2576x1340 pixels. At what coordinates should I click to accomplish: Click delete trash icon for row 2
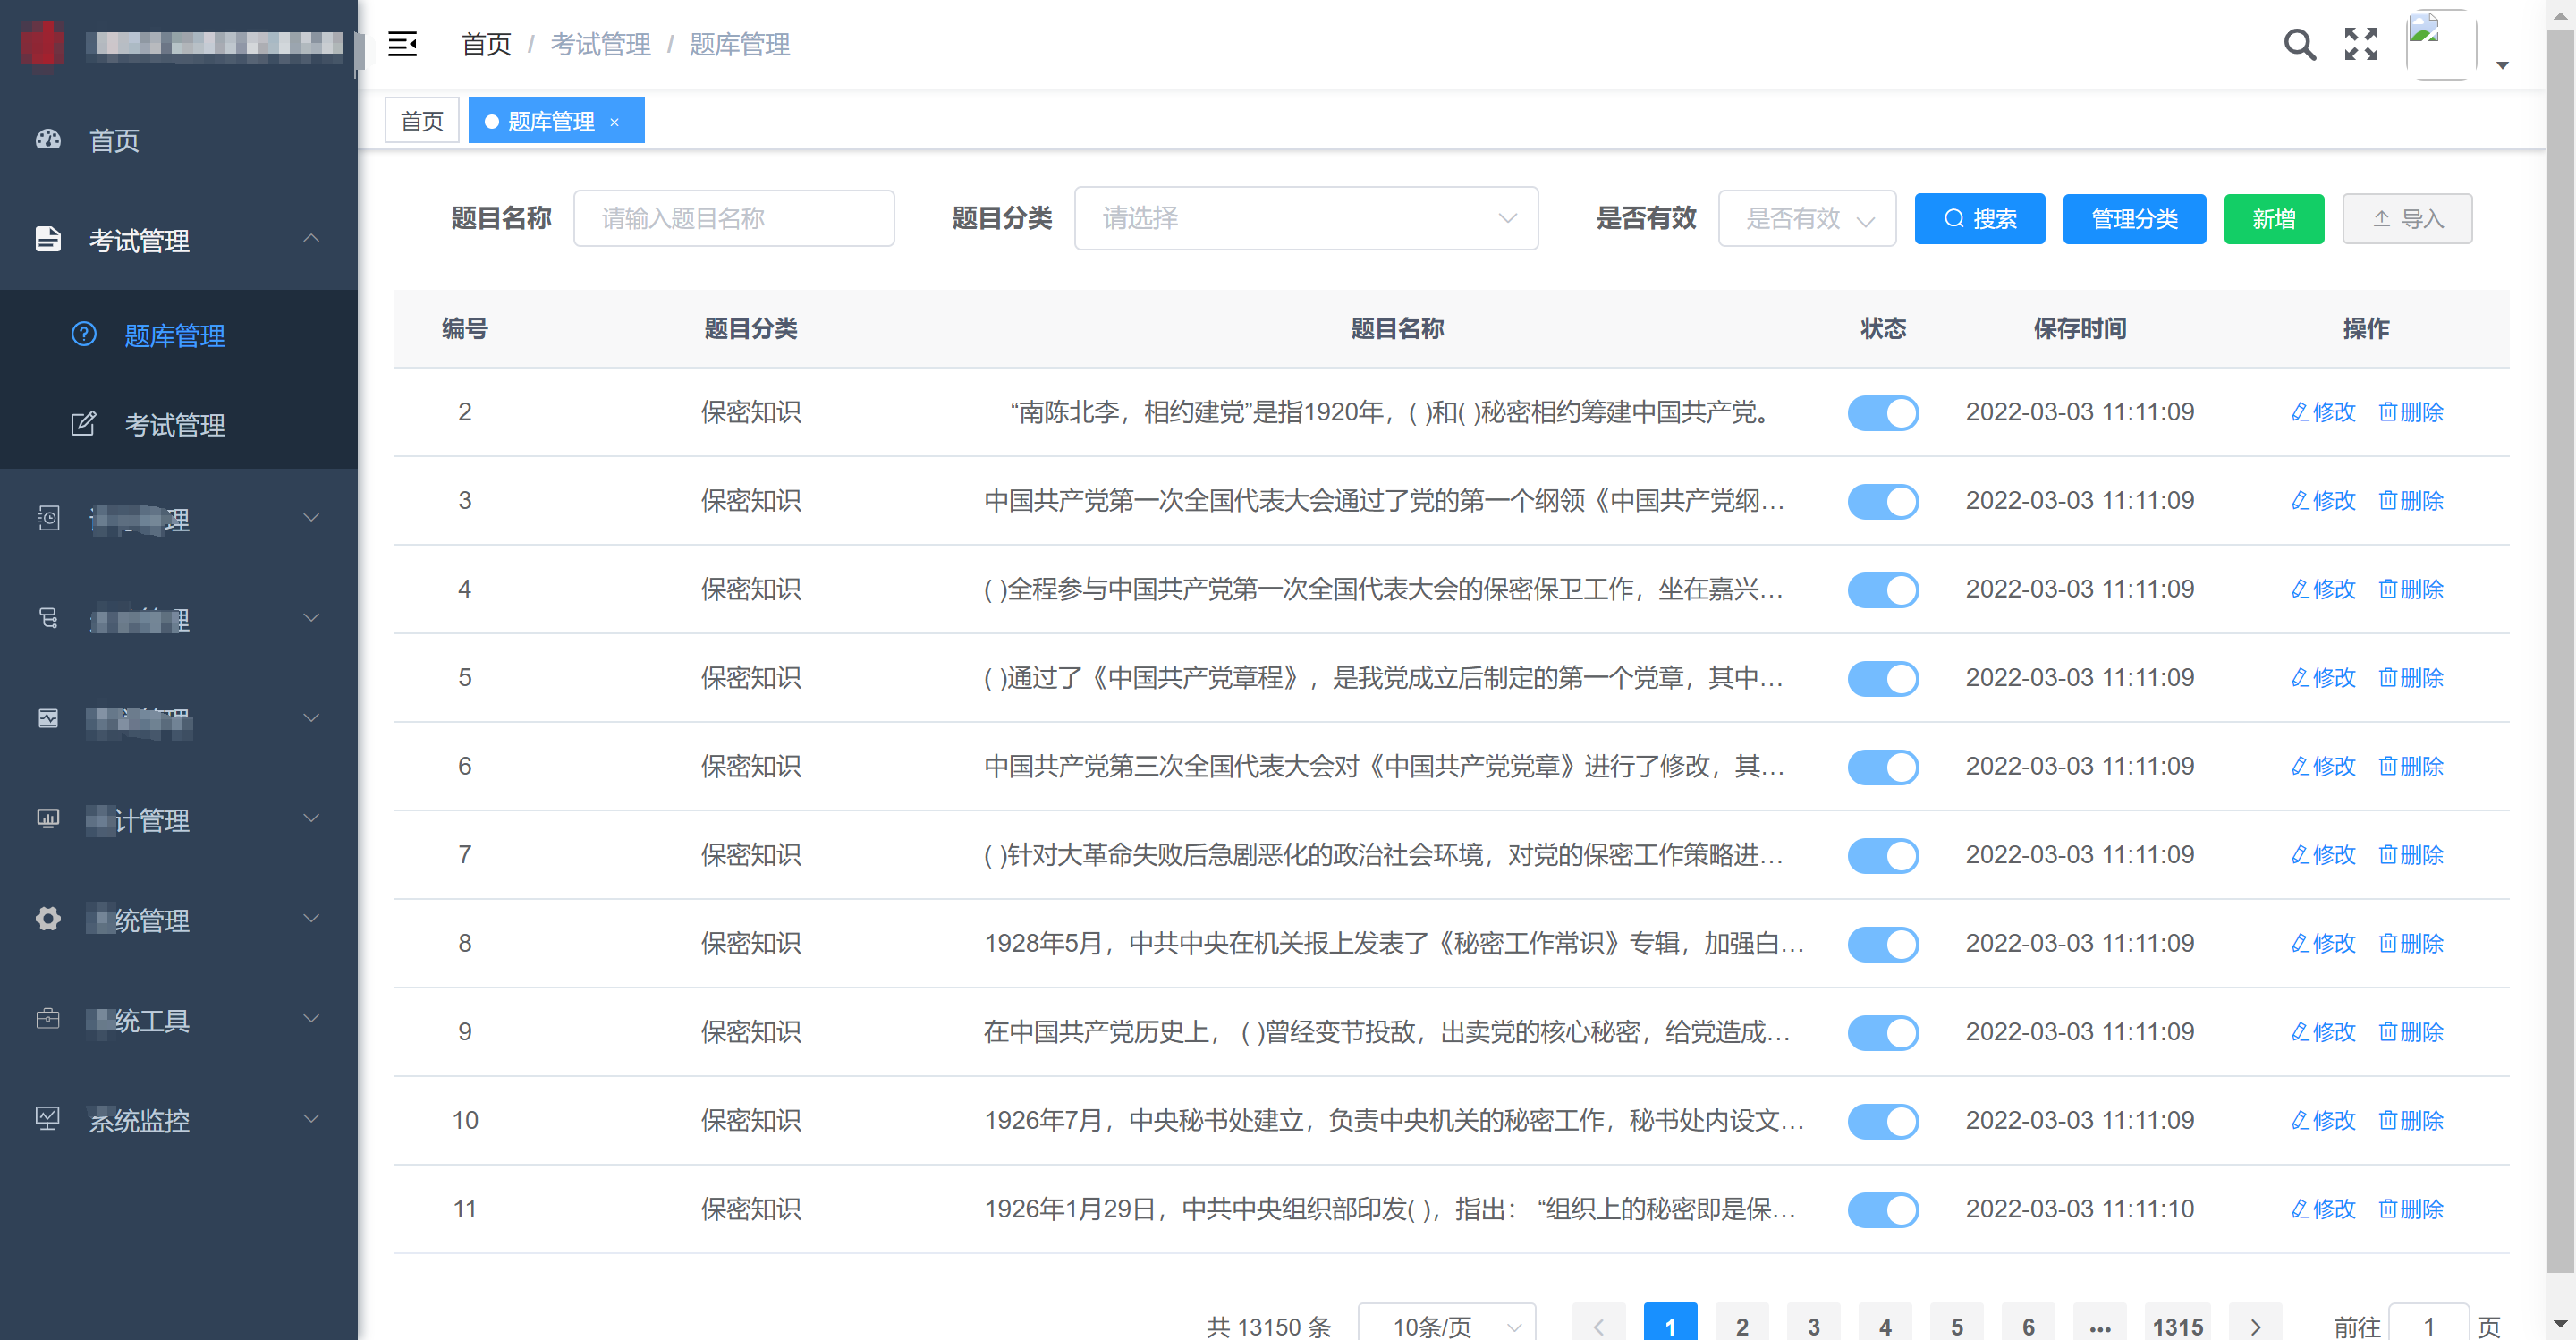2387,412
